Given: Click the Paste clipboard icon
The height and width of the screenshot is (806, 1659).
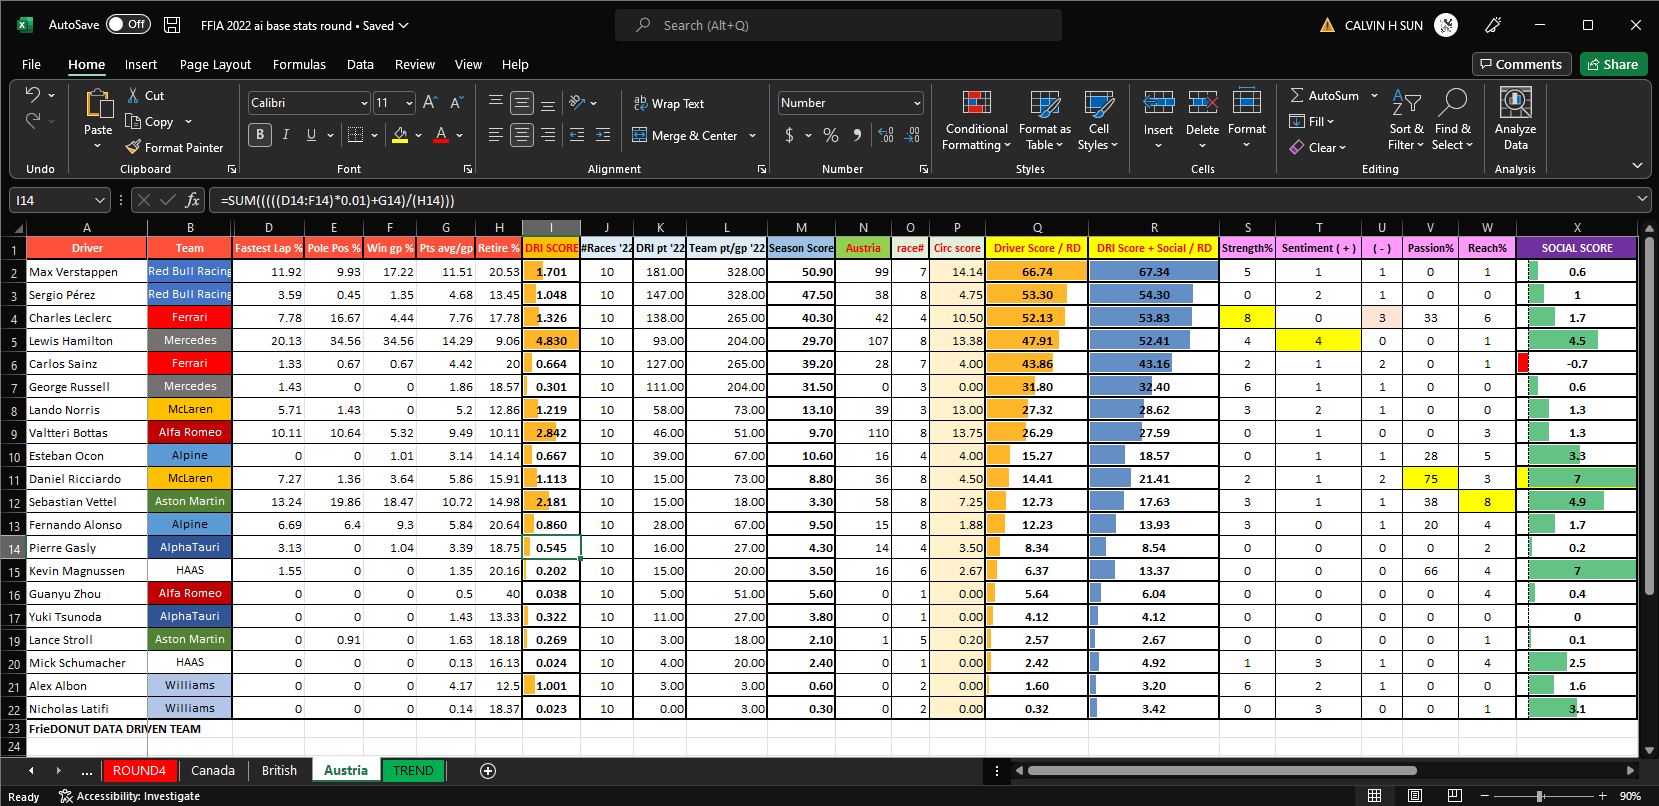Looking at the screenshot, I should tap(98, 104).
